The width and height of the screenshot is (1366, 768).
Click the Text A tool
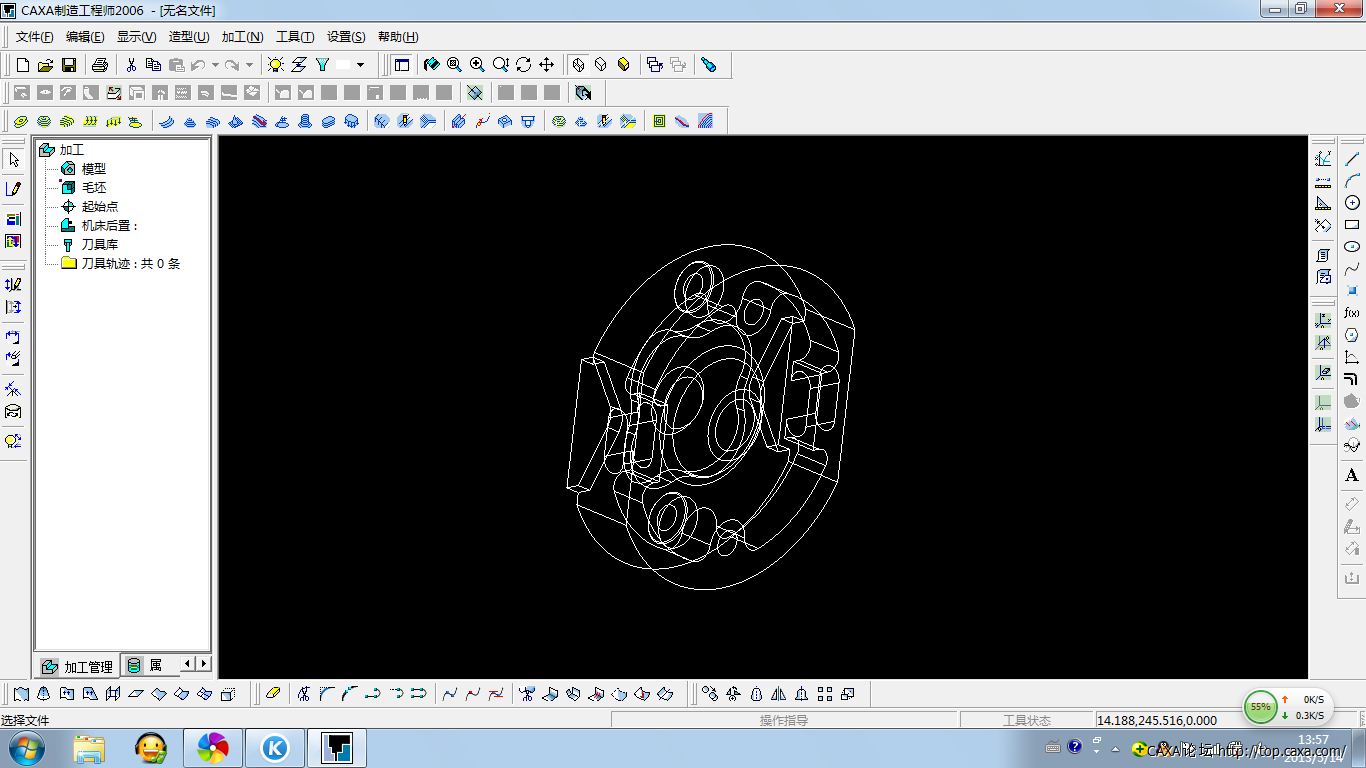pyautogui.click(x=1352, y=476)
